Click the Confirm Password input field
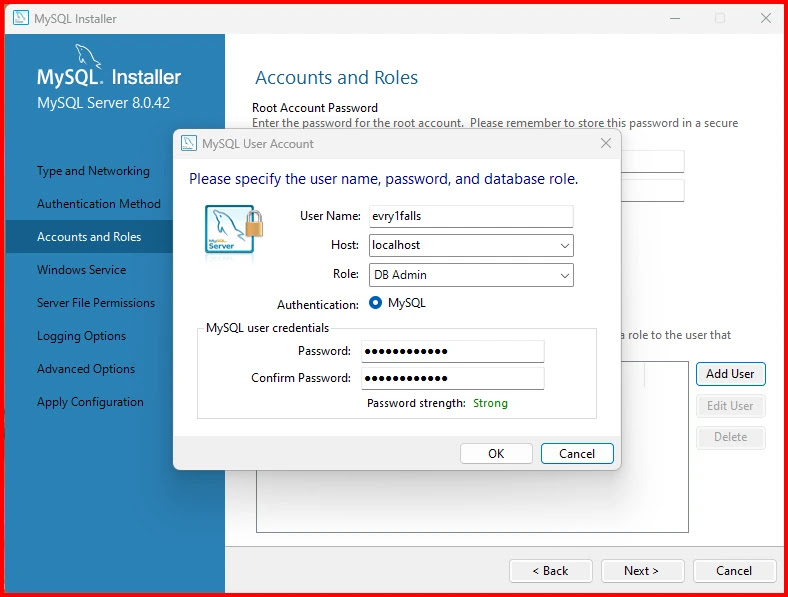The height and width of the screenshot is (597, 788). tap(453, 378)
